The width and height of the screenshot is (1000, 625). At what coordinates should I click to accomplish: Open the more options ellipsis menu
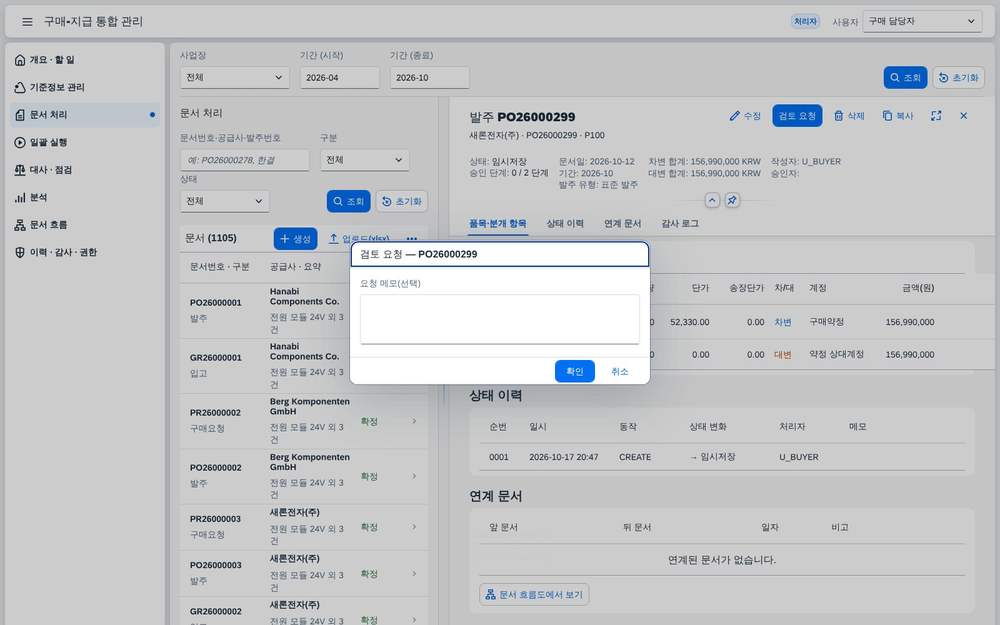pos(412,239)
